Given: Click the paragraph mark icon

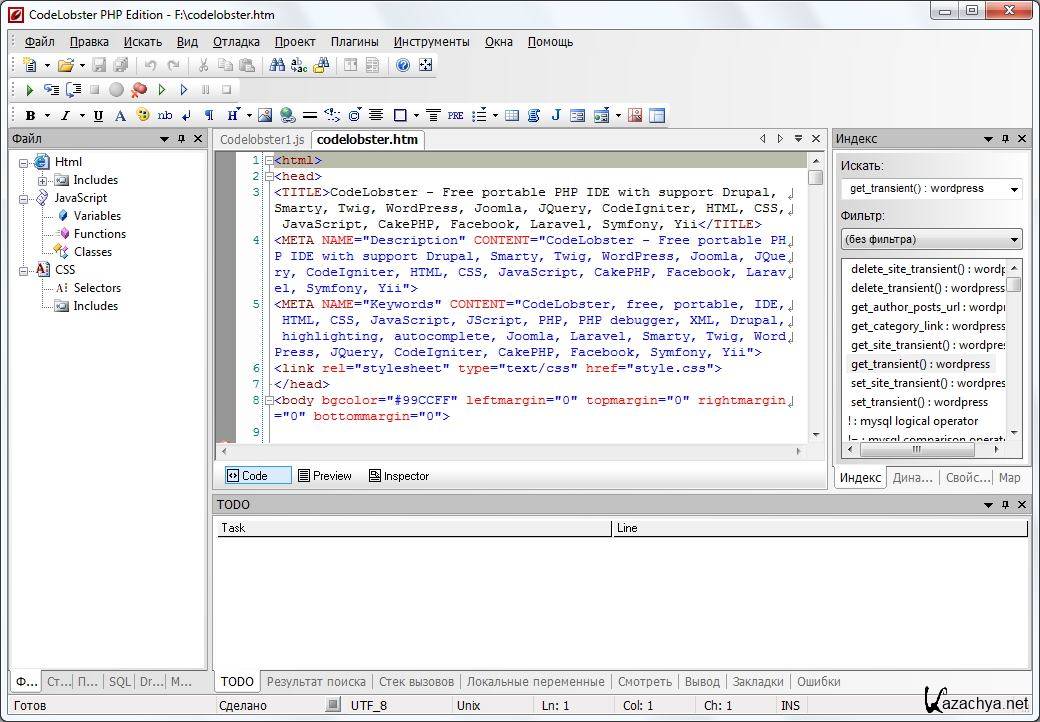Looking at the screenshot, I should [x=209, y=116].
